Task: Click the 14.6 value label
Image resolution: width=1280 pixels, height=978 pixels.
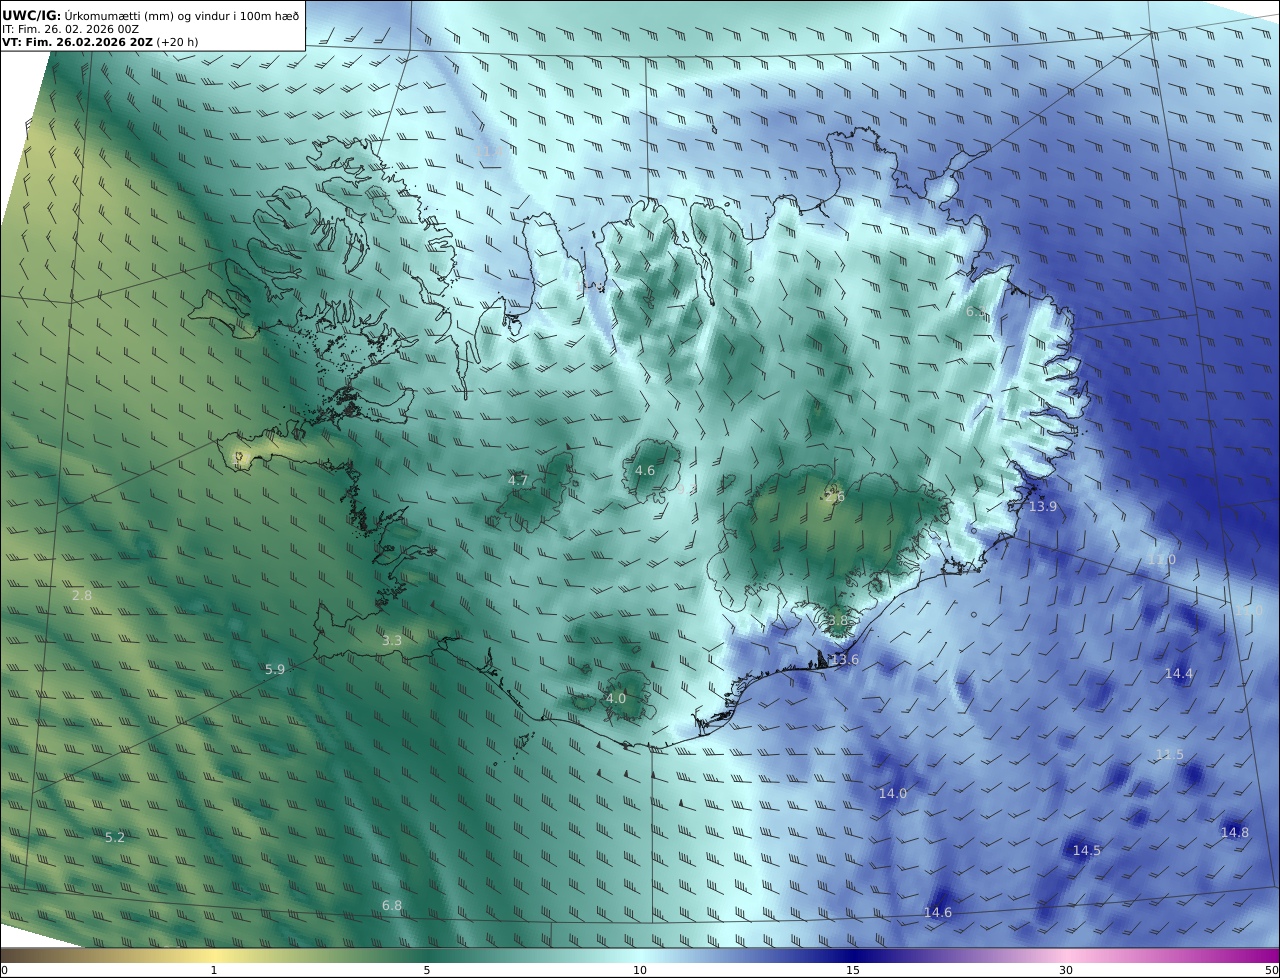Action: pyautogui.click(x=938, y=912)
